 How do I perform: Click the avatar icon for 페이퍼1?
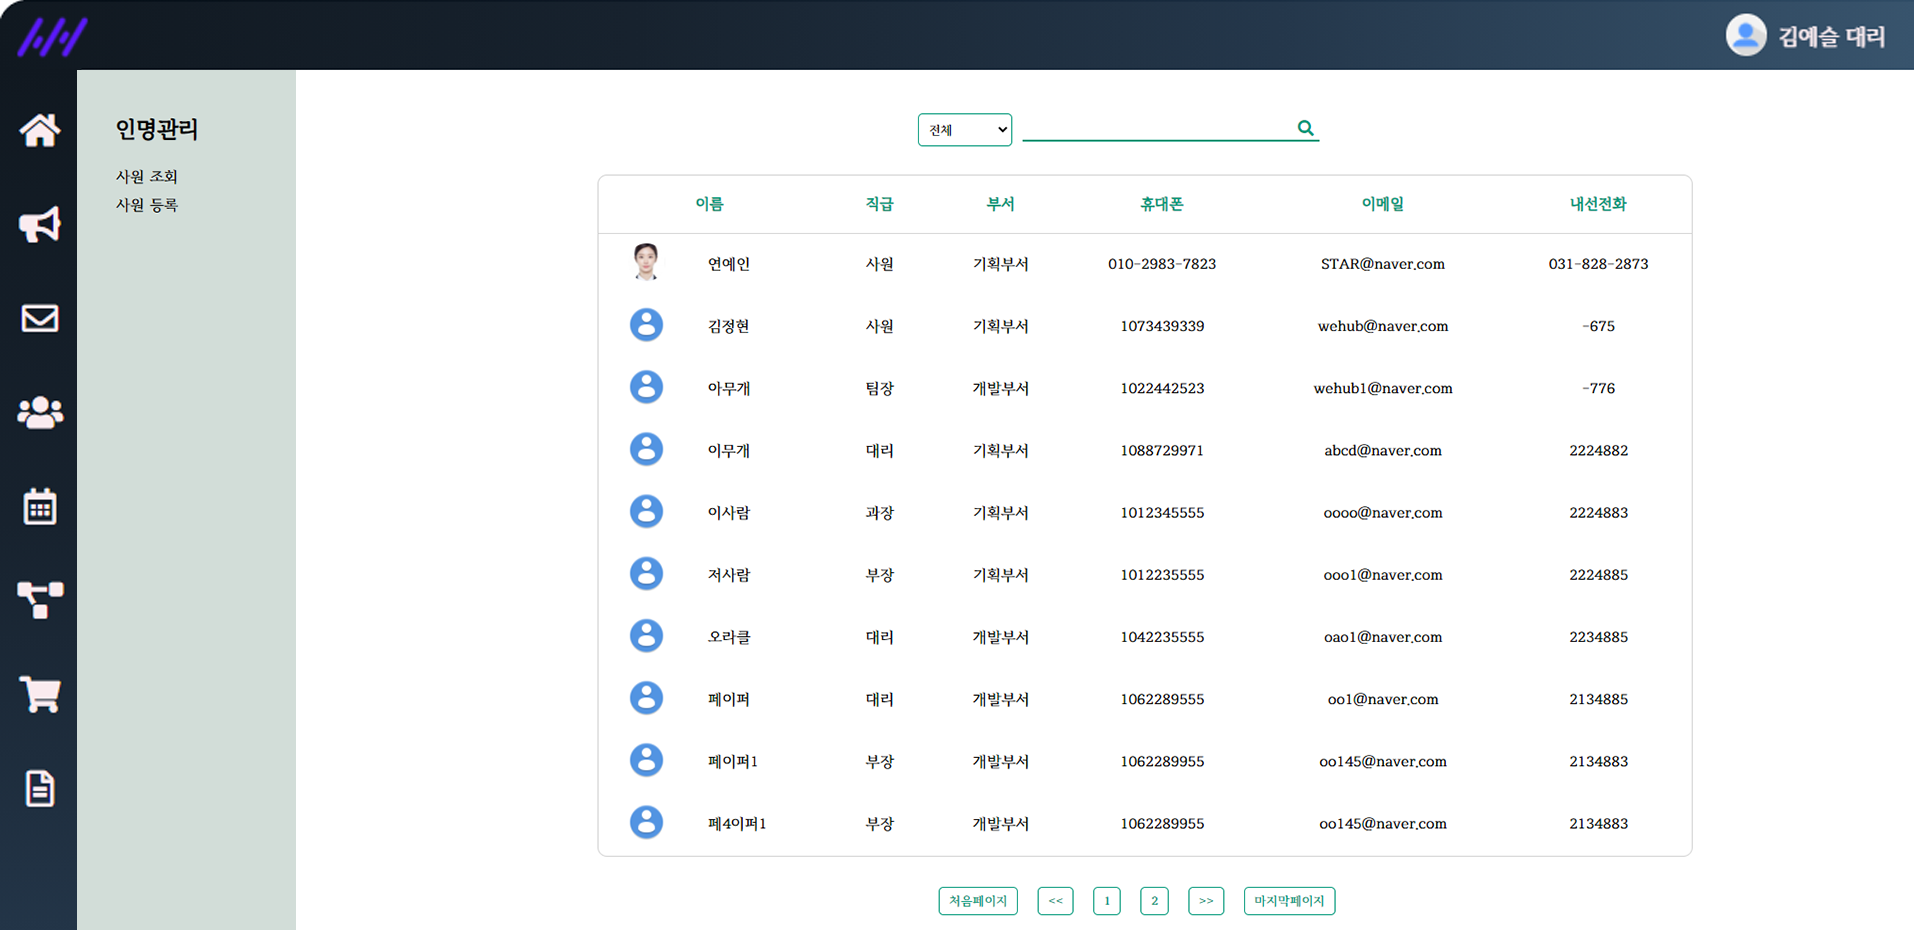pos(646,760)
